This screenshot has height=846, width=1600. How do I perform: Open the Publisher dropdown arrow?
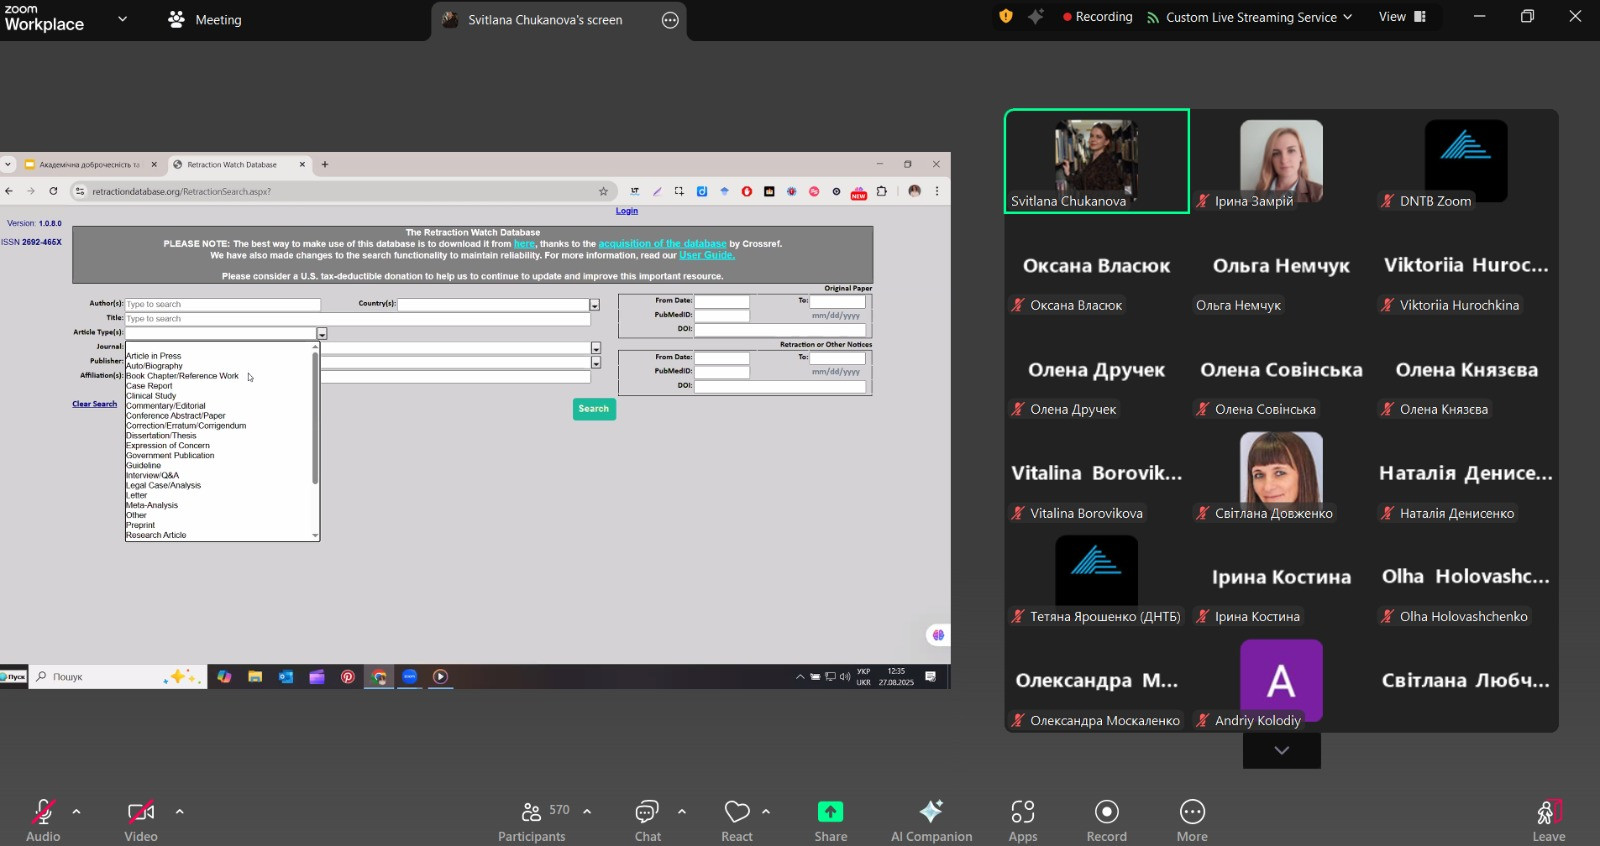click(x=596, y=362)
